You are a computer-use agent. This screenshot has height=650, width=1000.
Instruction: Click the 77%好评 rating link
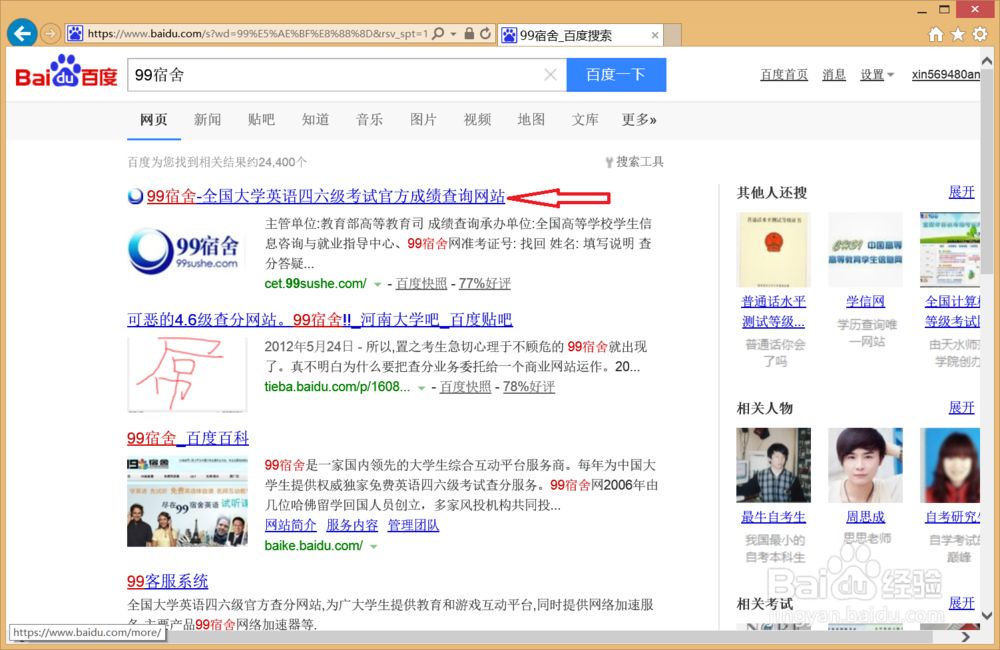485,283
